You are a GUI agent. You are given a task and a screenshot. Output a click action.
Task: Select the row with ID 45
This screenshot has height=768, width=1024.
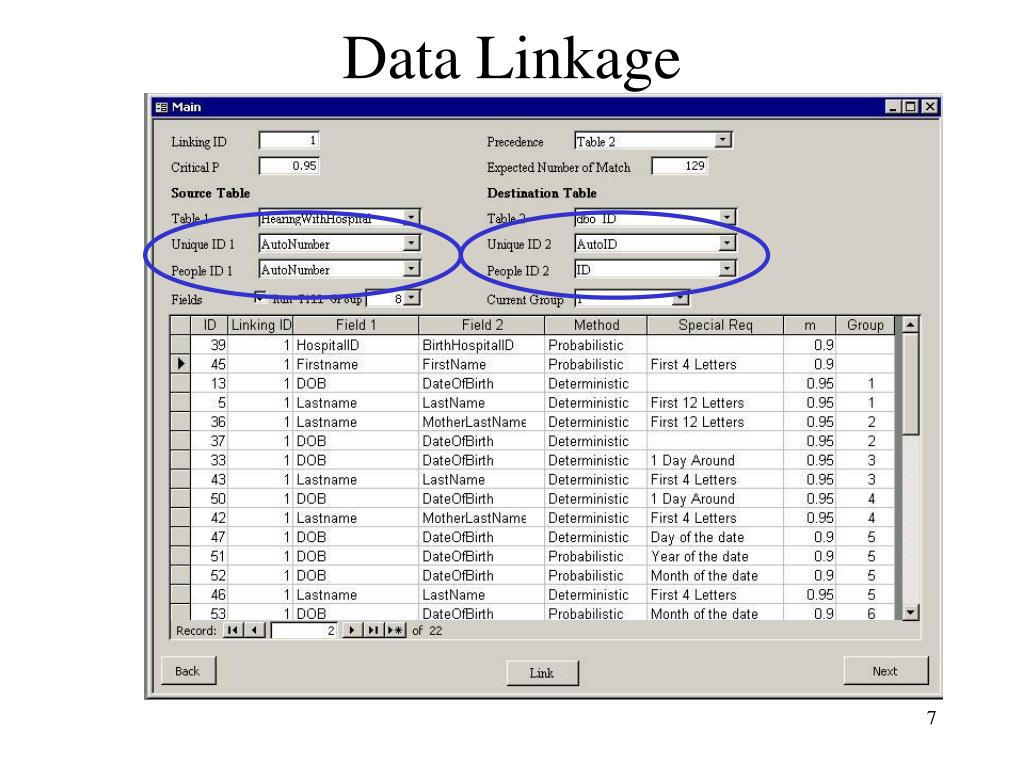click(180, 364)
